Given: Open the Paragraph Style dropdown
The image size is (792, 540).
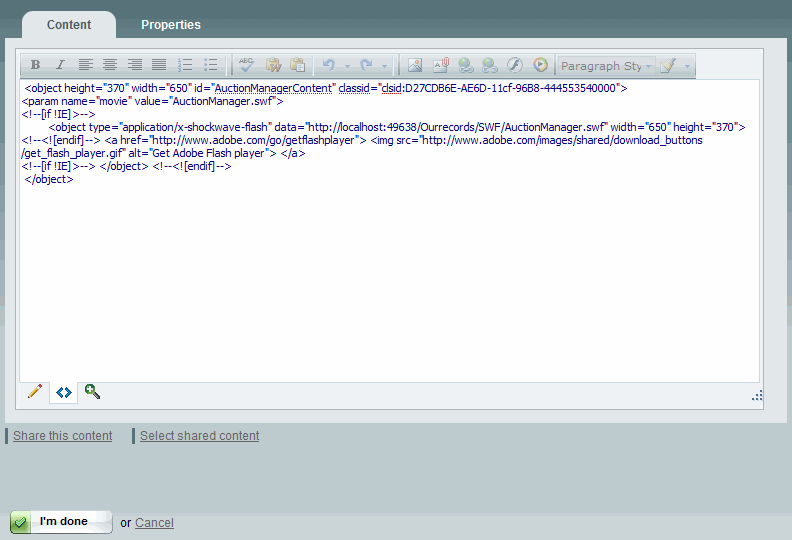Looking at the screenshot, I should click(606, 66).
